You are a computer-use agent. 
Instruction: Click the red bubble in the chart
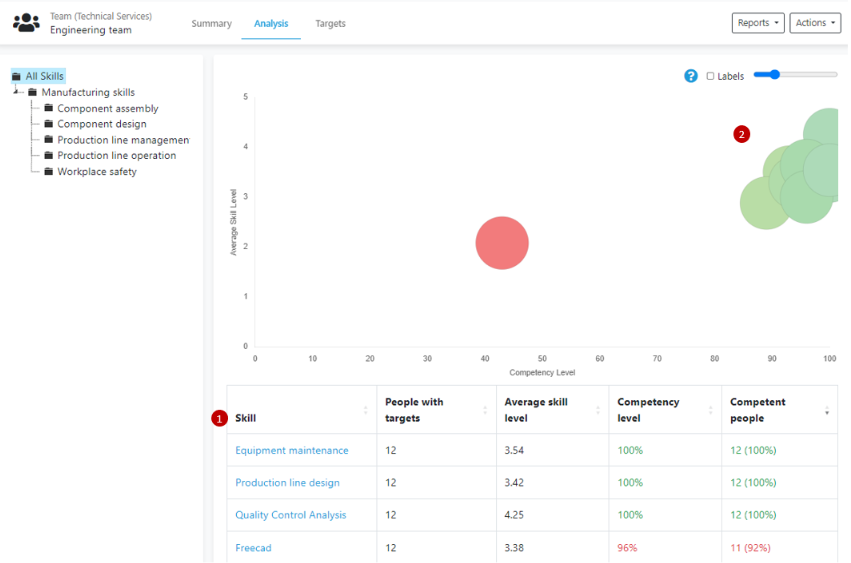coord(502,243)
